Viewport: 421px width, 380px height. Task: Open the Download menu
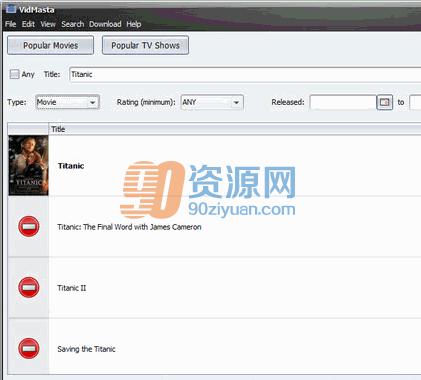pyautogui.click(x=105, y=24)
